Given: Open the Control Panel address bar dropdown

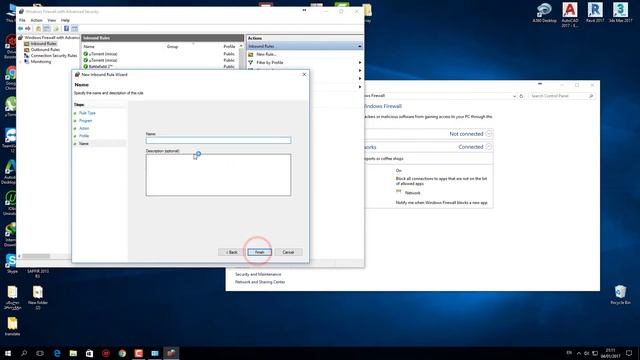Looking at the screenshot, I should [514, 96].
